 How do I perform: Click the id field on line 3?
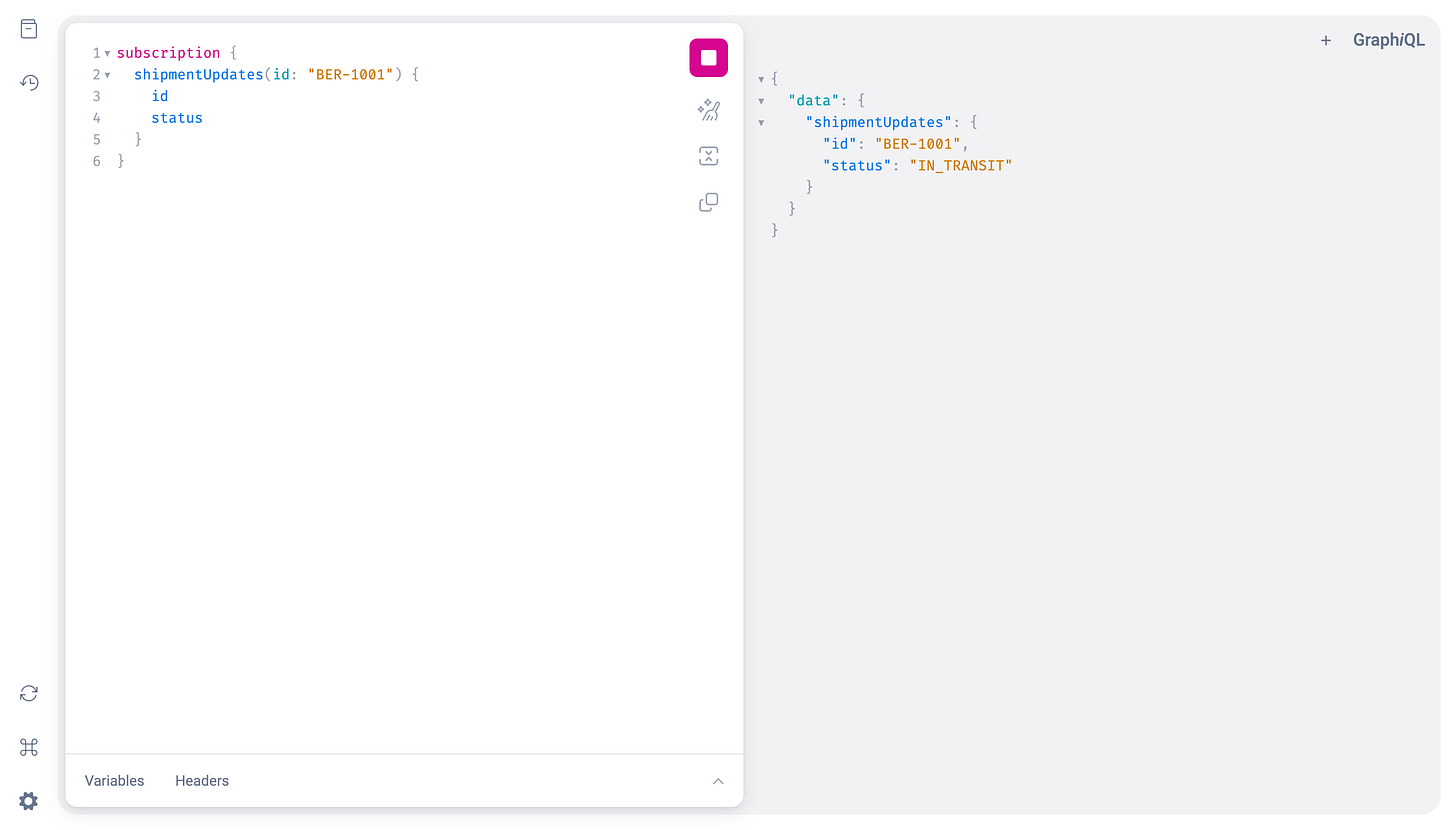point(160,97)
